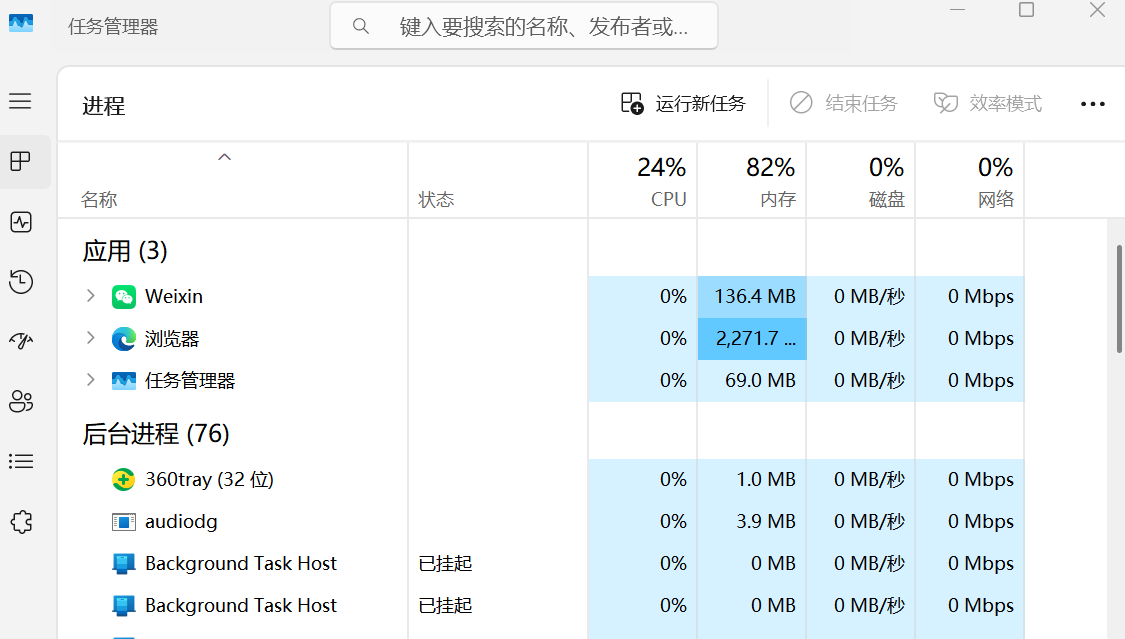
Task: Expand the Weixin process group
Action: pyautogui.click(x=90, y=295)
